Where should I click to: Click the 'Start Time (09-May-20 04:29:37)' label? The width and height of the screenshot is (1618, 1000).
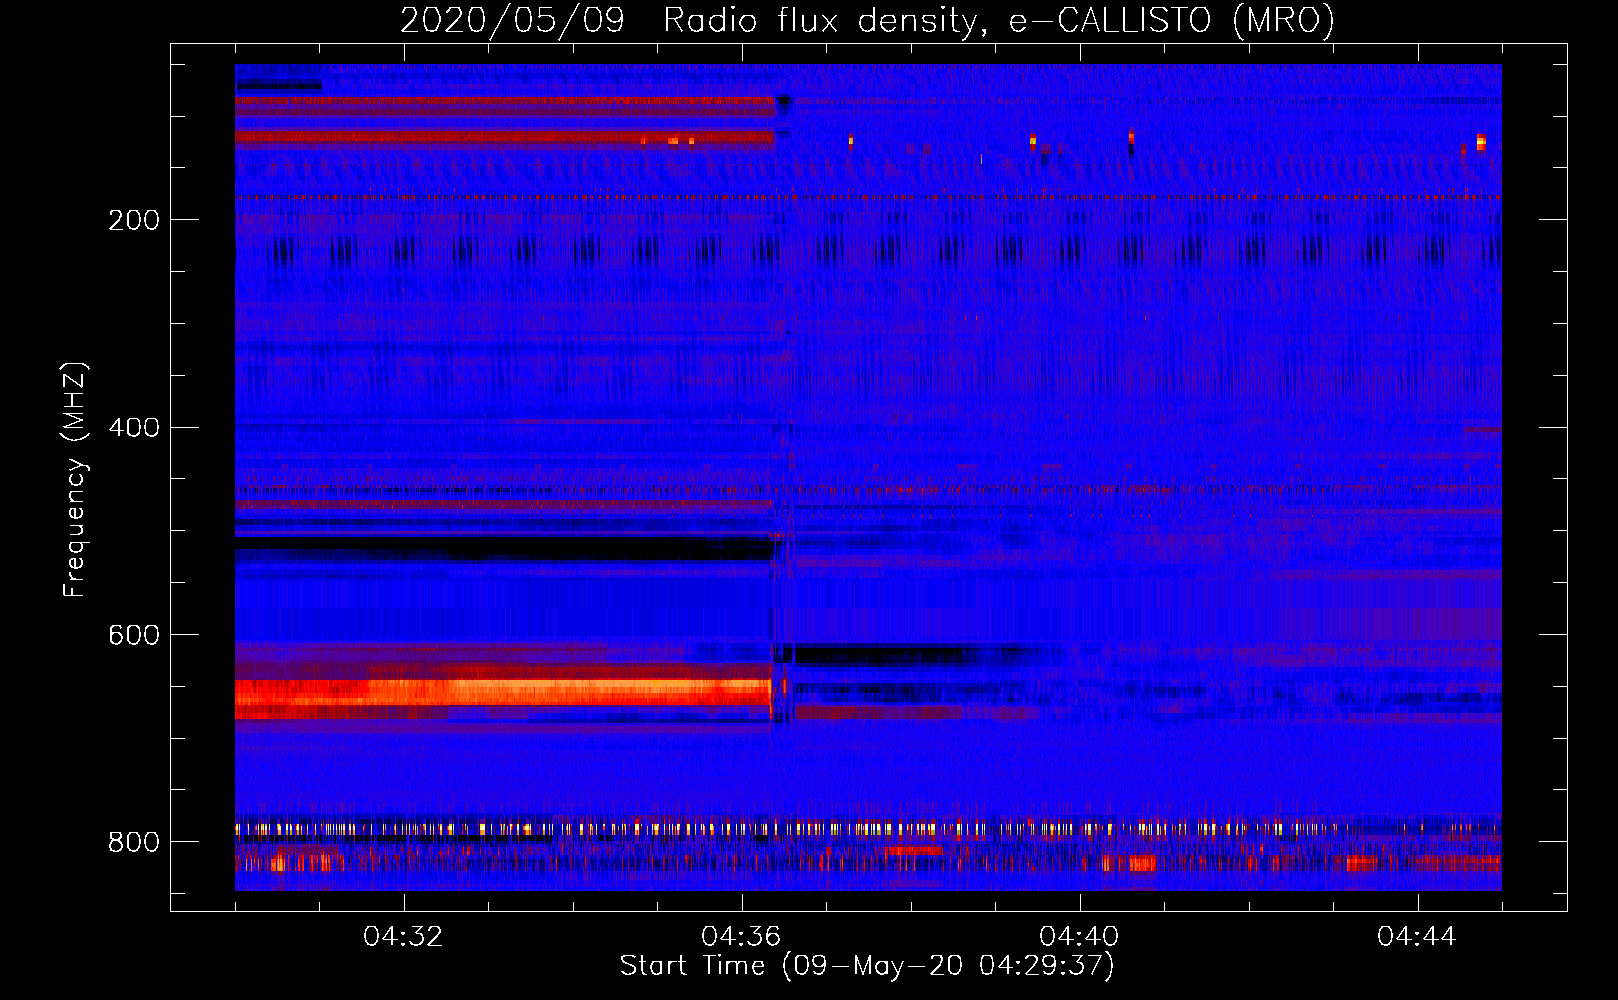[867, 965]
